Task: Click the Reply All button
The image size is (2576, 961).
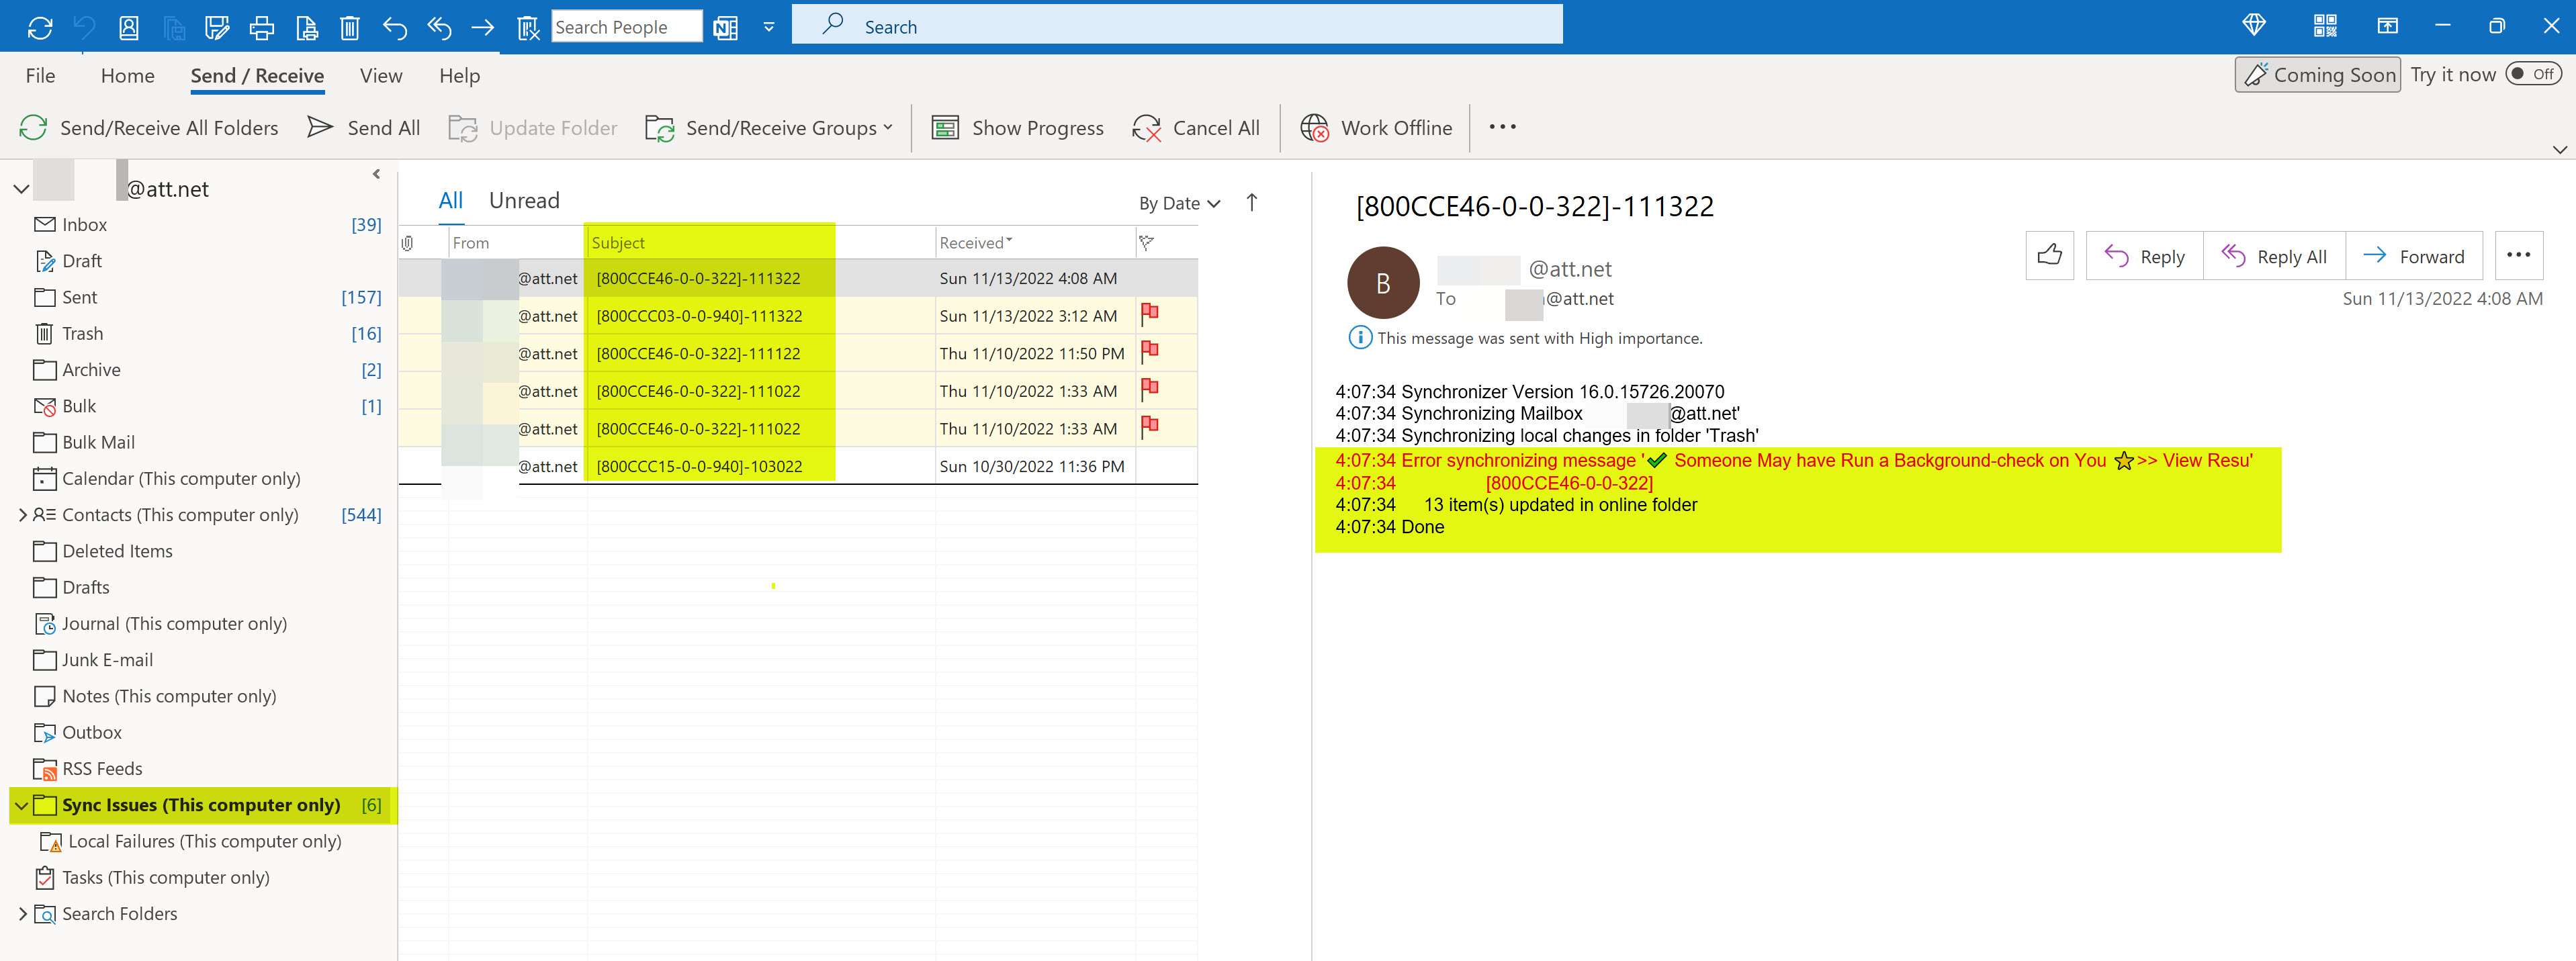Action: point(2274,256)
